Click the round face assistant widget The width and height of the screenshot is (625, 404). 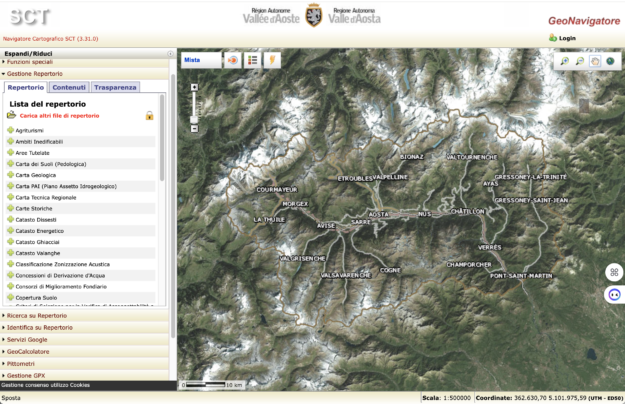[614, 295]
